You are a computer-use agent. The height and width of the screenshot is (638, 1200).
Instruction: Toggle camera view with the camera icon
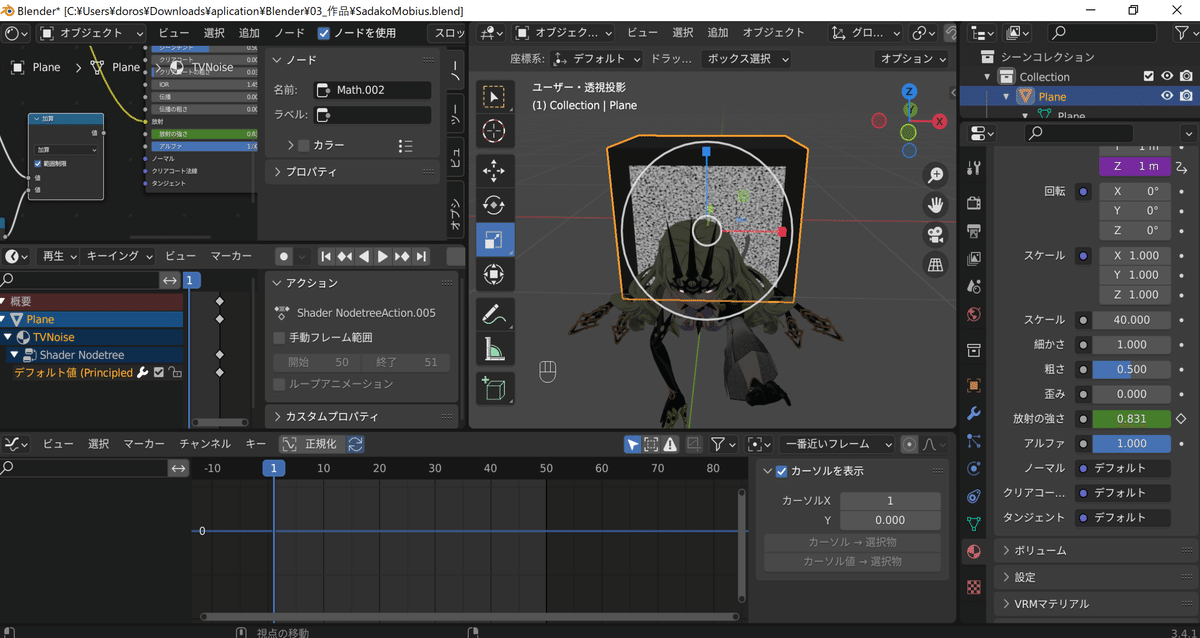click(x=936, y=236)
